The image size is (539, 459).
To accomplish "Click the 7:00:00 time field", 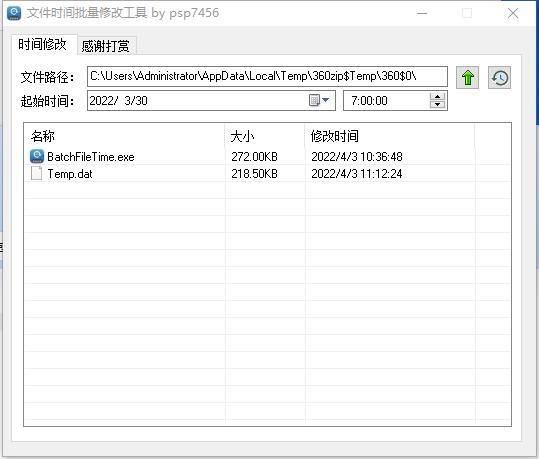I will (x=387, y=100).
